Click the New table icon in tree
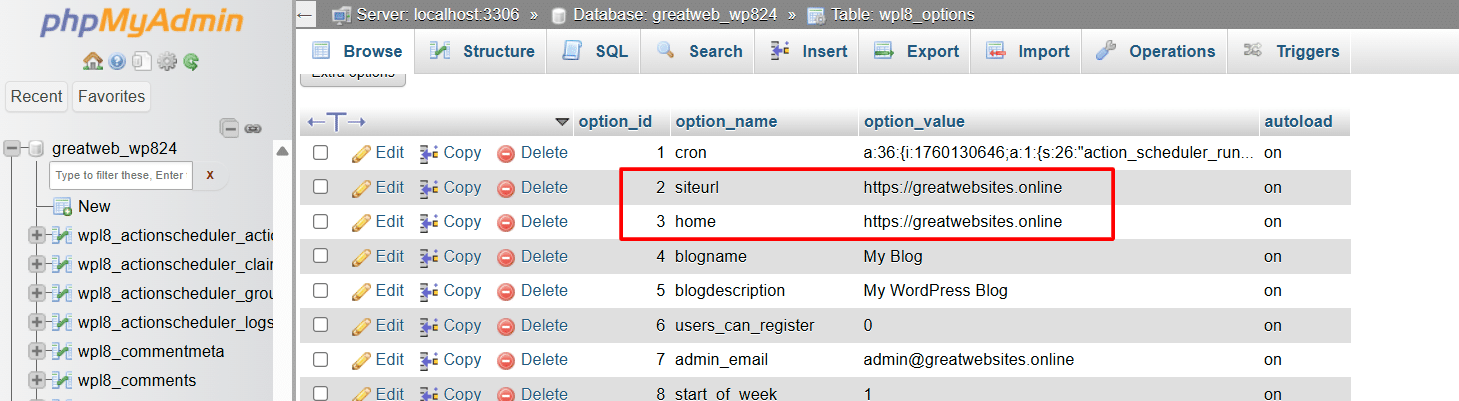Screen dimensions: 1459x401 62,206
